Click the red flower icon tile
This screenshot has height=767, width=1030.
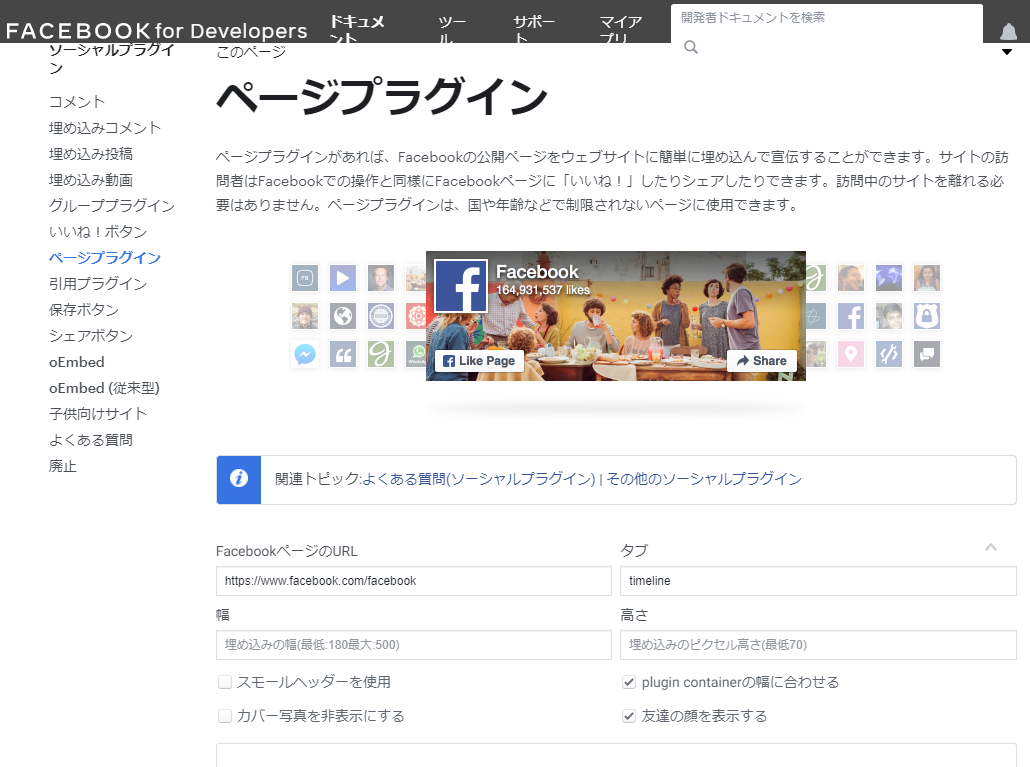click(x=416, y=316)
